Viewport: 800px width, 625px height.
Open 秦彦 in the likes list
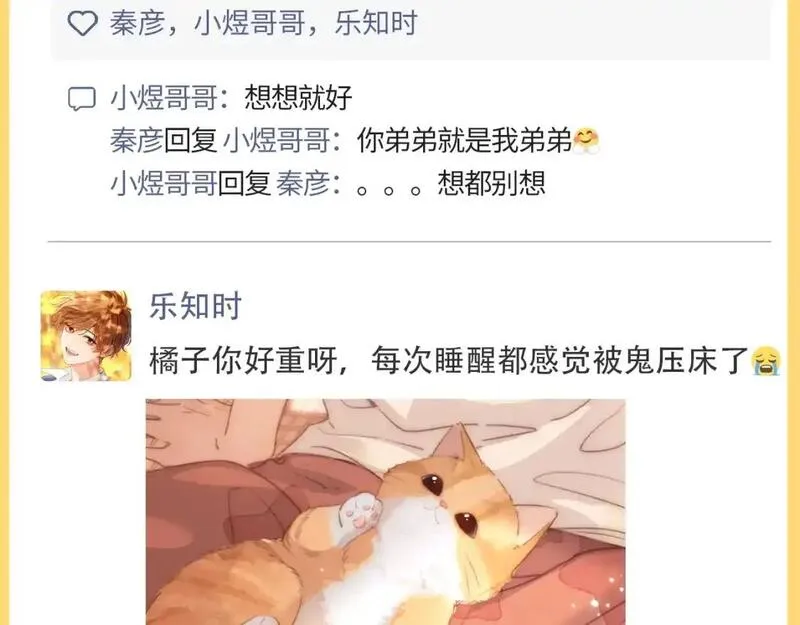pyautogui.click(x=137, y=23)
